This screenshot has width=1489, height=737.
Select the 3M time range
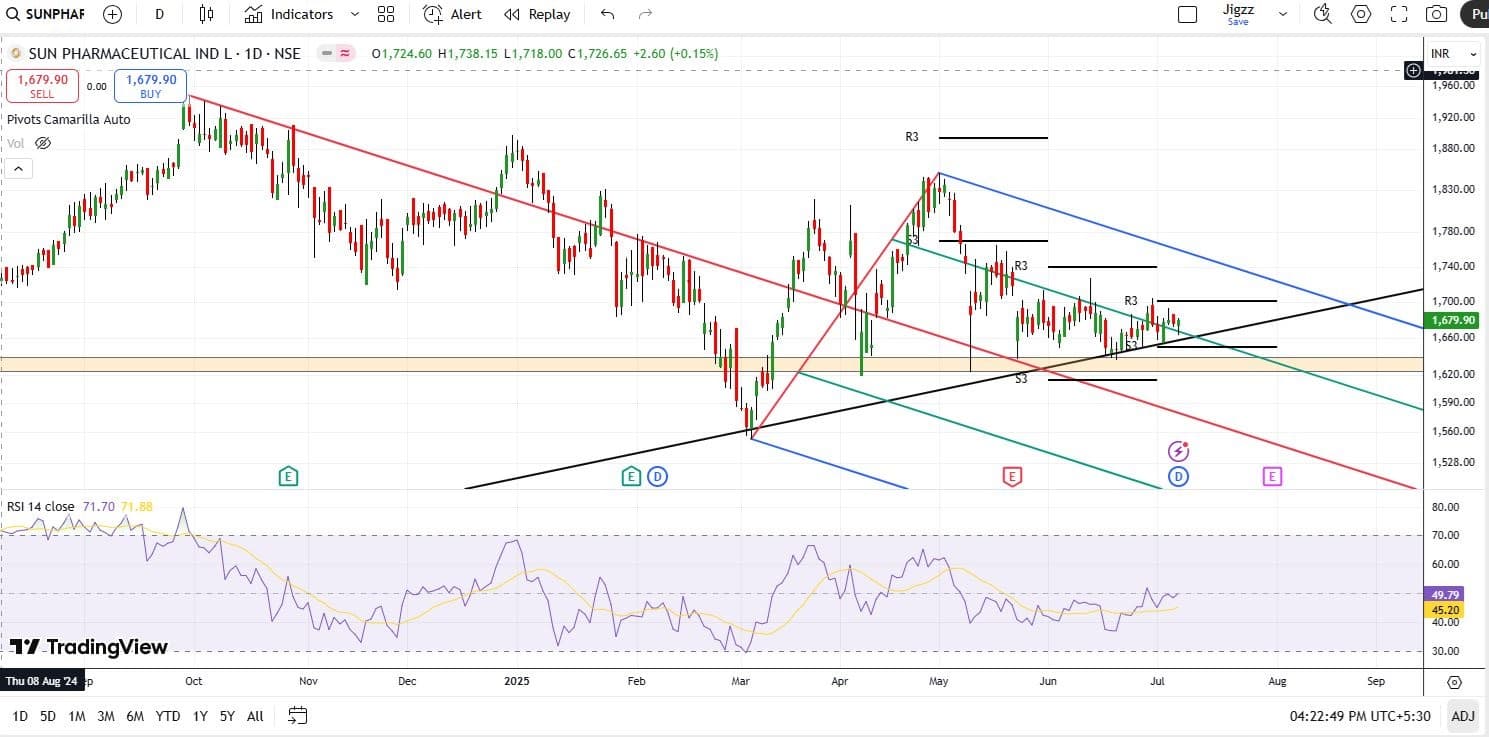(105, 715)
